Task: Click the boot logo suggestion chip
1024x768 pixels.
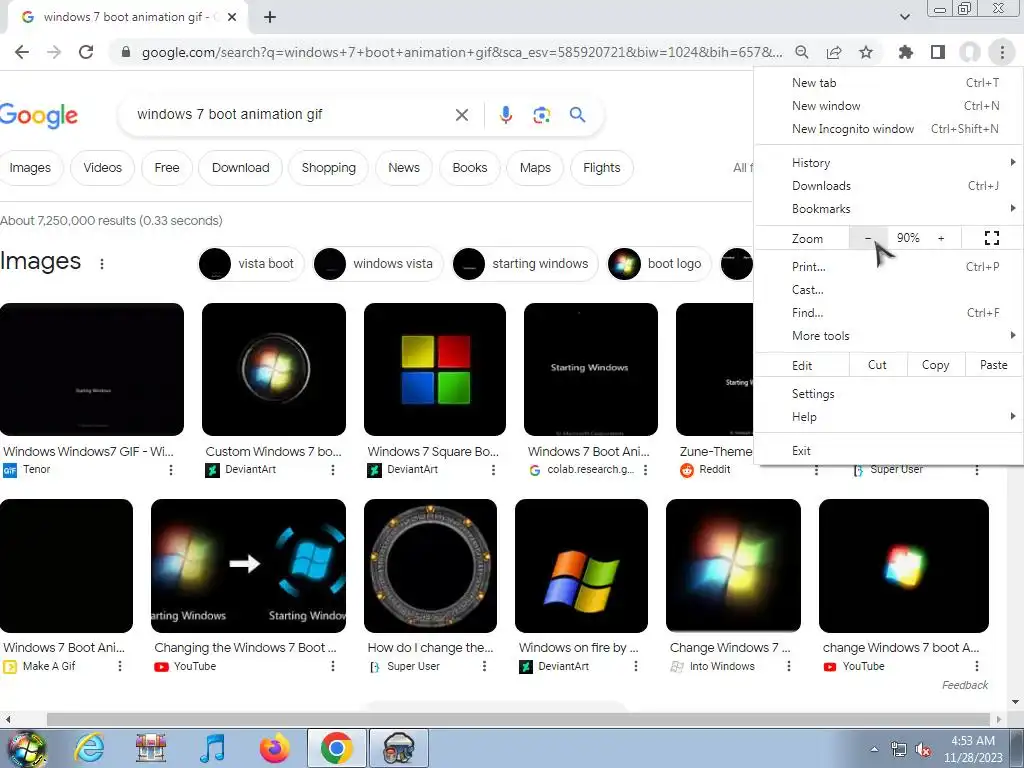Action: coord(659,264)
